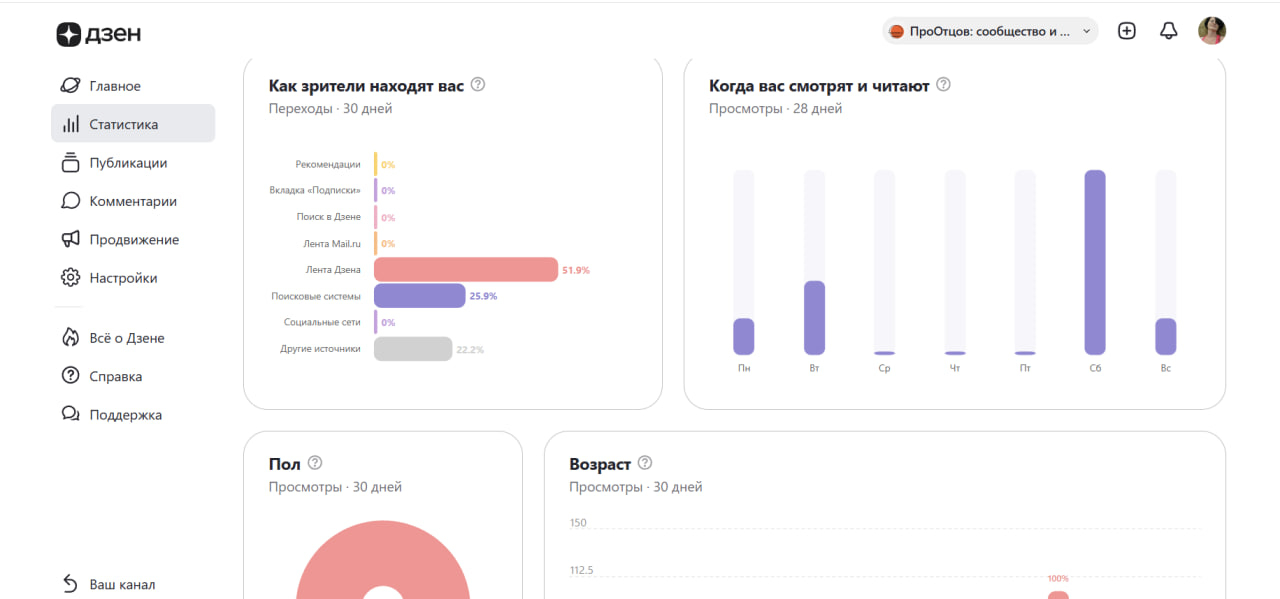Click the 100% age chart label
The width and height of the screenshot is (1280, 599).
pyautogui.click(x=1058, y=578)
